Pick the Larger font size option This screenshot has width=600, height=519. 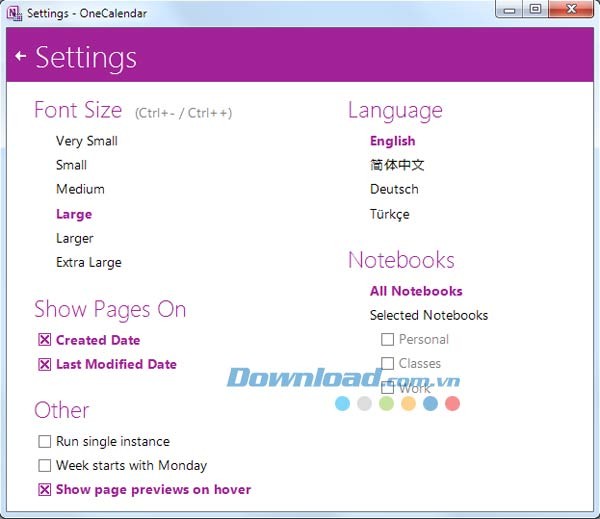pos(74,238)
